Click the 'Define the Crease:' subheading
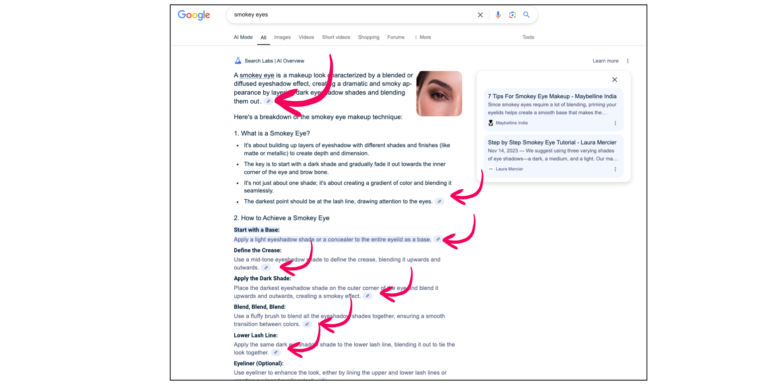This screenshot has height=385, width=770. [258, 250]
